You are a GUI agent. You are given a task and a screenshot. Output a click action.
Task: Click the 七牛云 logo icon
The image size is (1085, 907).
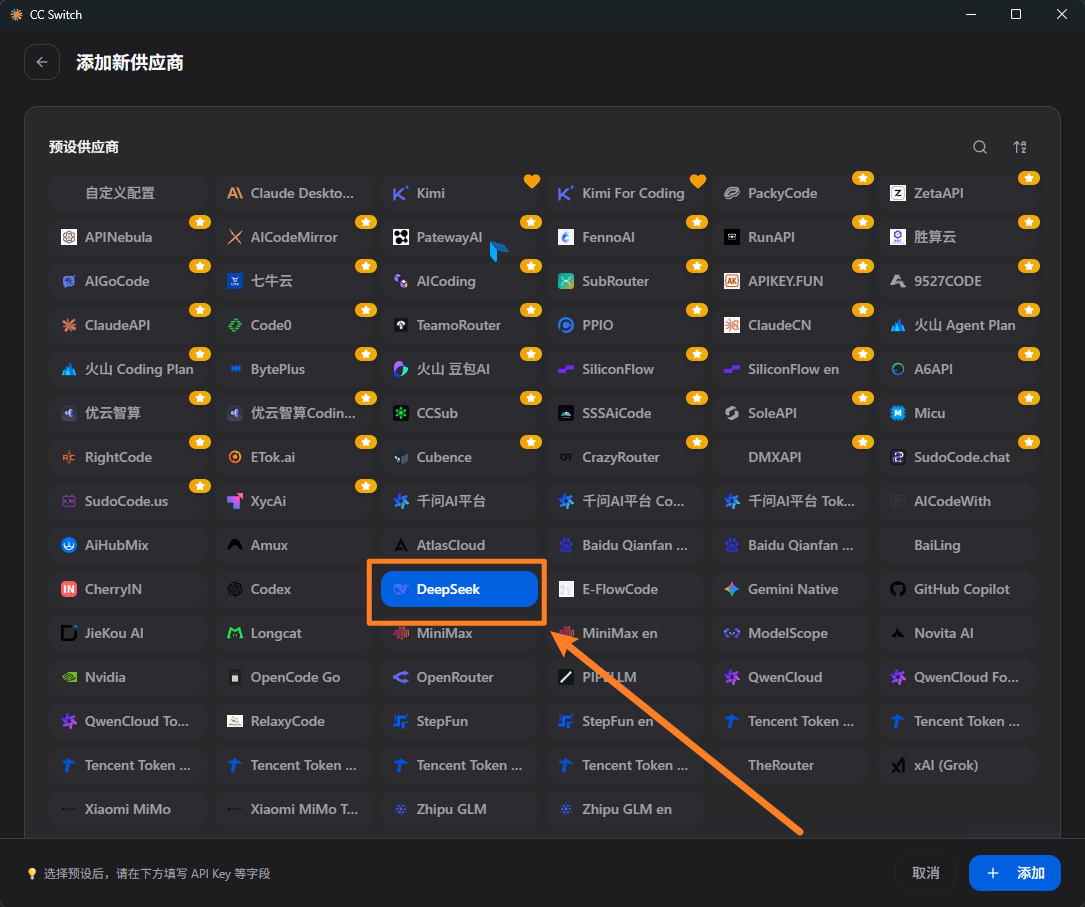(235, 281)
